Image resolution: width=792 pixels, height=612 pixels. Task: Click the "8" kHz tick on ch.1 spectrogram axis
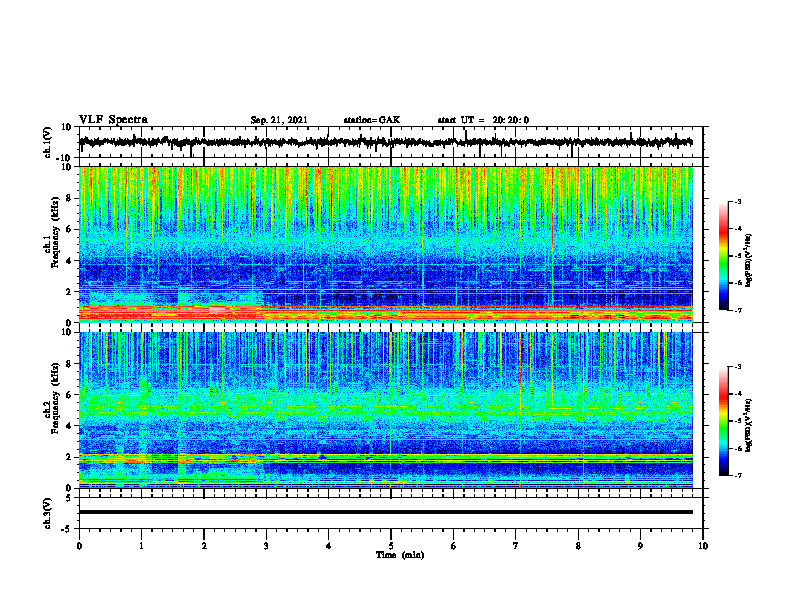tap(69, 198)
